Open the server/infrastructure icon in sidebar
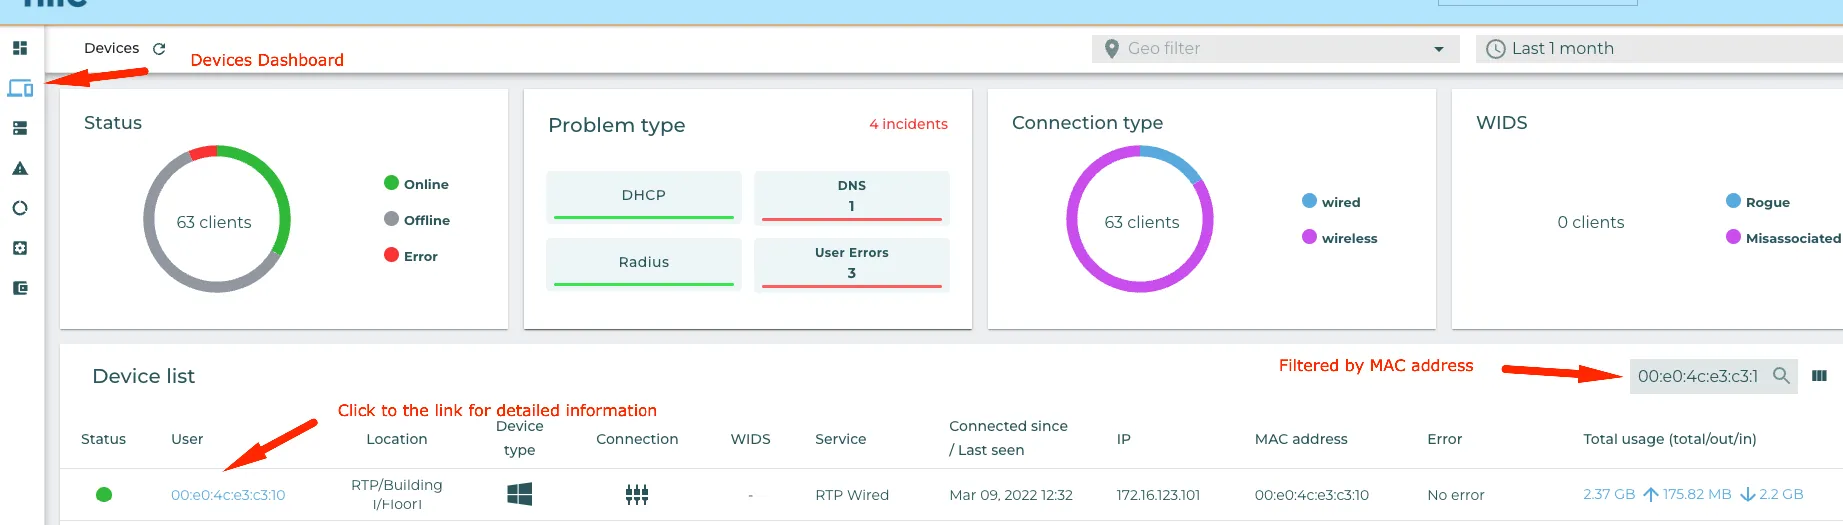Screen dimensions: 1843x525 tap(20, 128)
